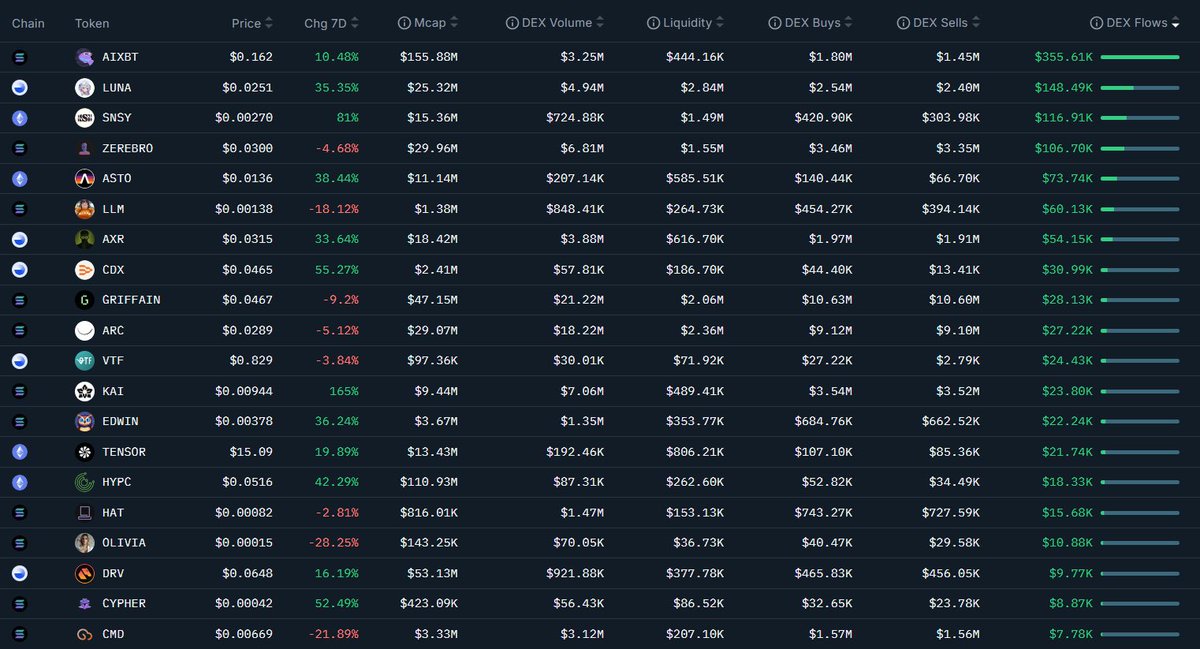Click the info icon beside DEX Flows header

point(1097,23)
